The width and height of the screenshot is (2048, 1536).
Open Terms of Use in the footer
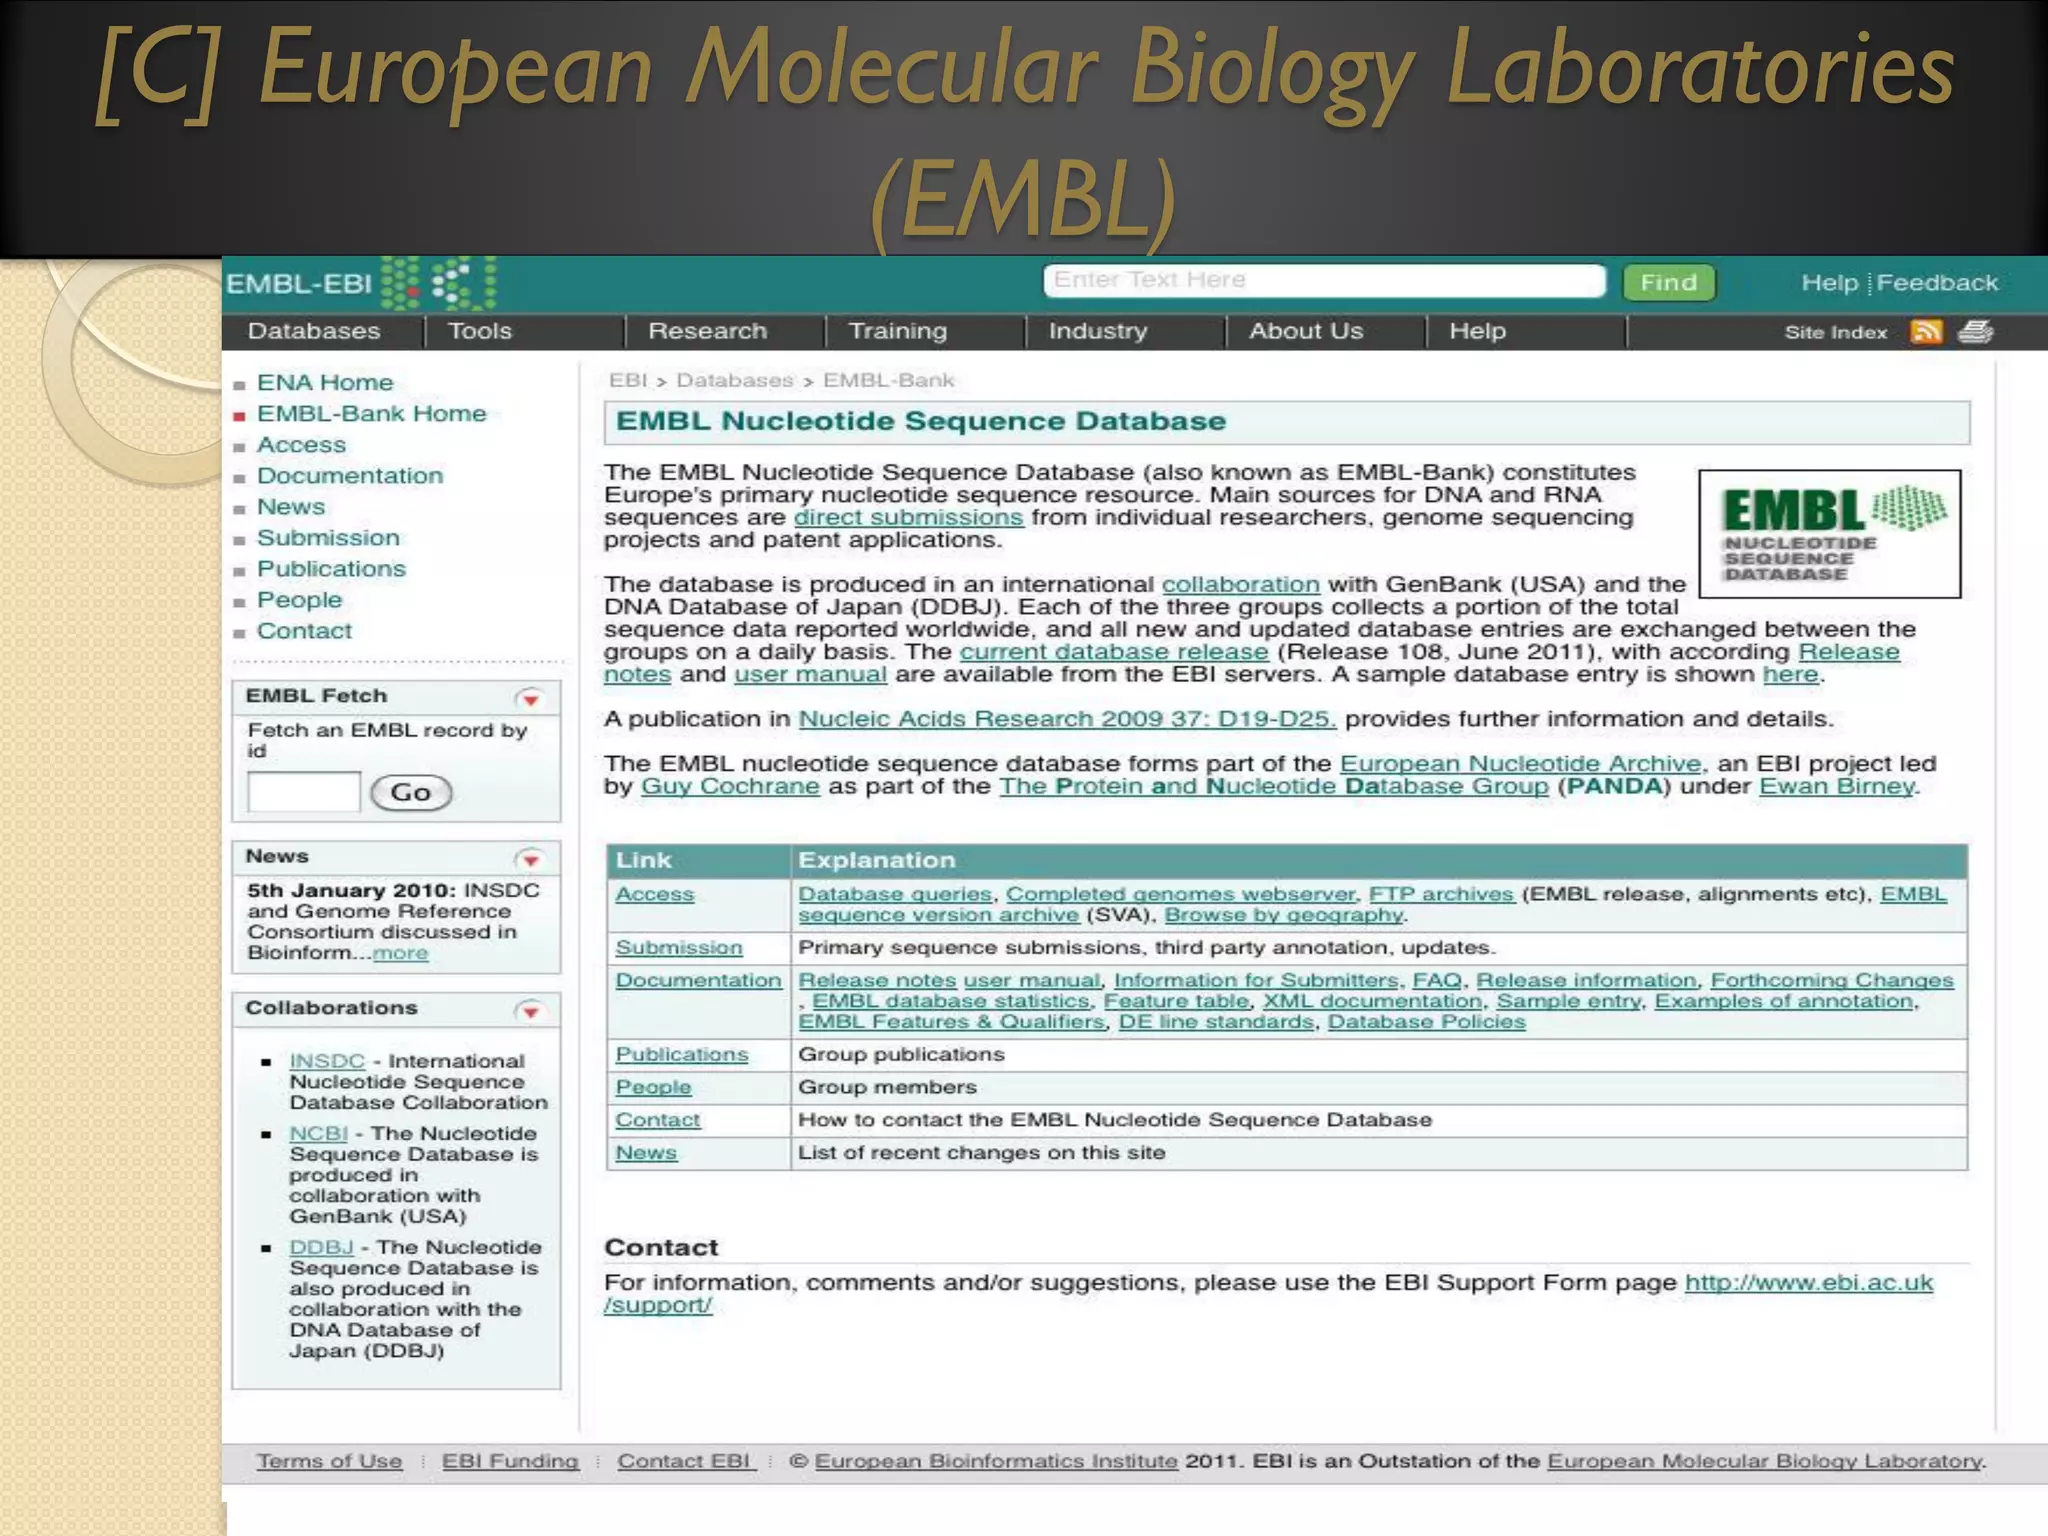coord(329,1461)
